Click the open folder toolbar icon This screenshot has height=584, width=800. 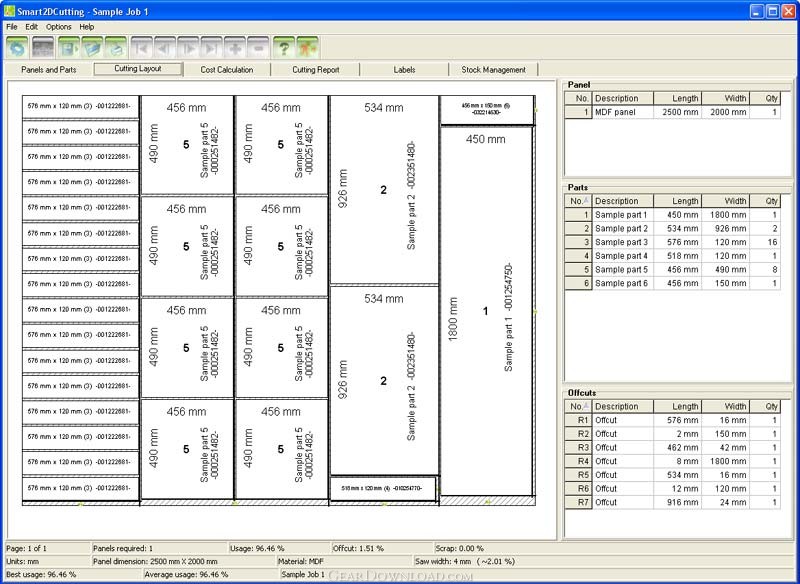[92, 48]
